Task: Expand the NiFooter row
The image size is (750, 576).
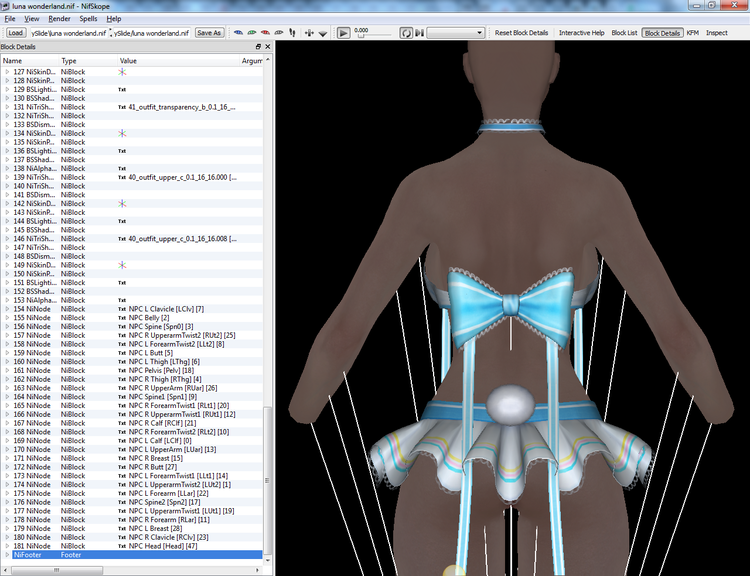Action: [7, 555]
